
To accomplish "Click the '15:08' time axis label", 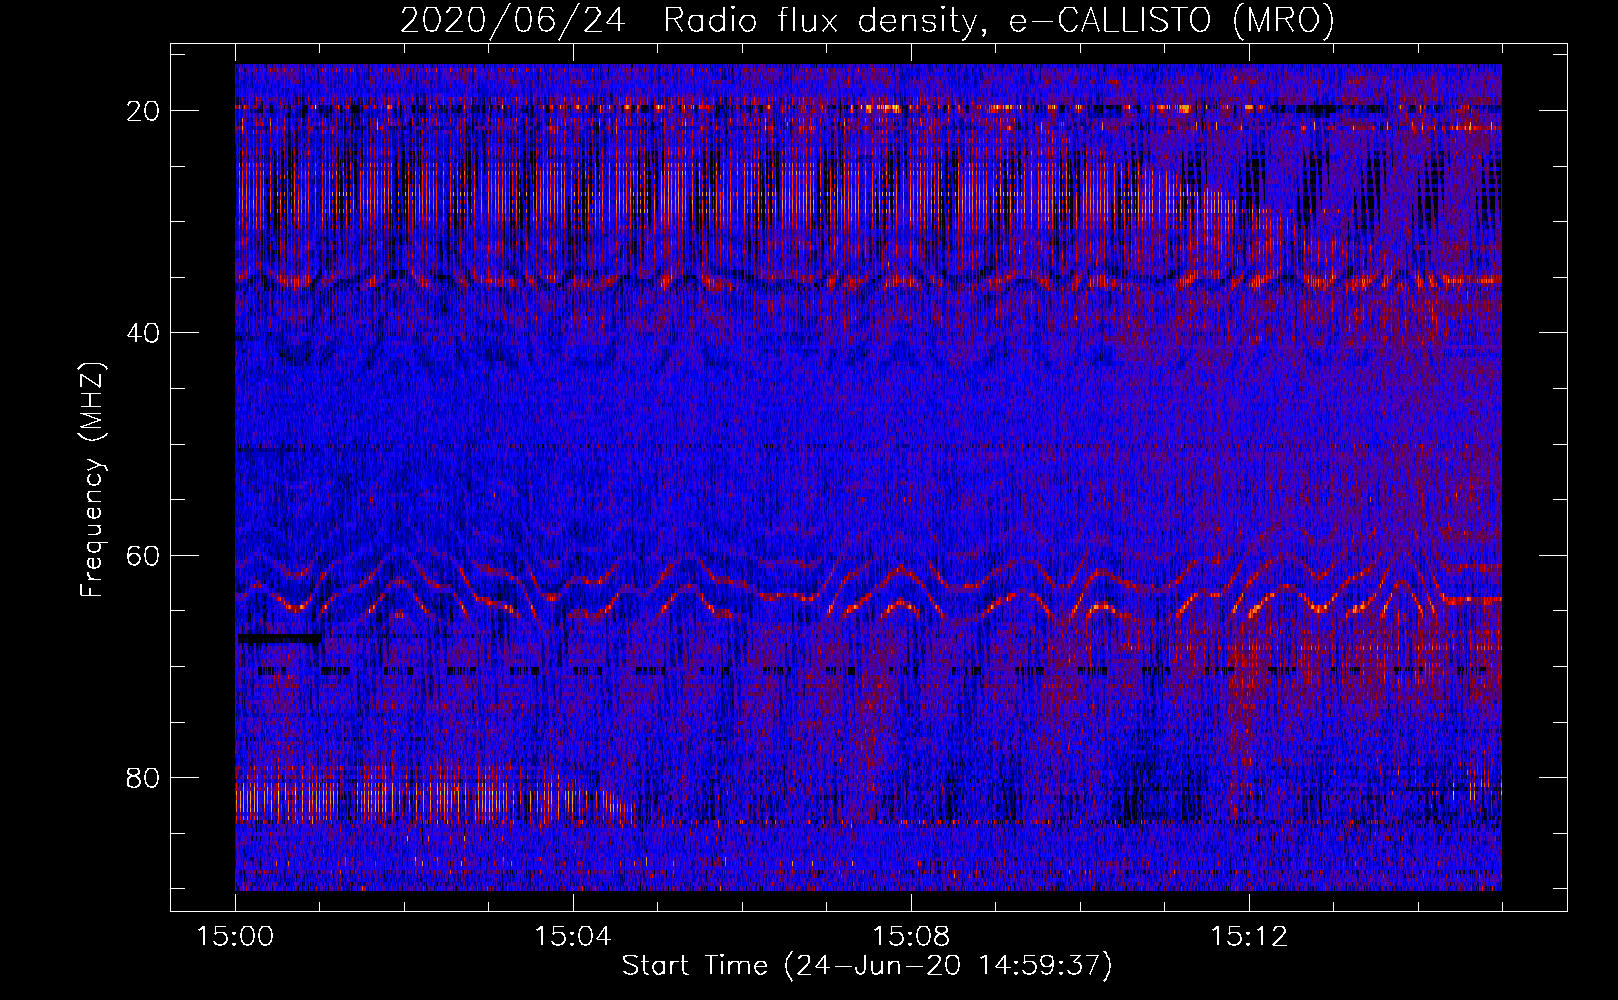I will [911, 937].
